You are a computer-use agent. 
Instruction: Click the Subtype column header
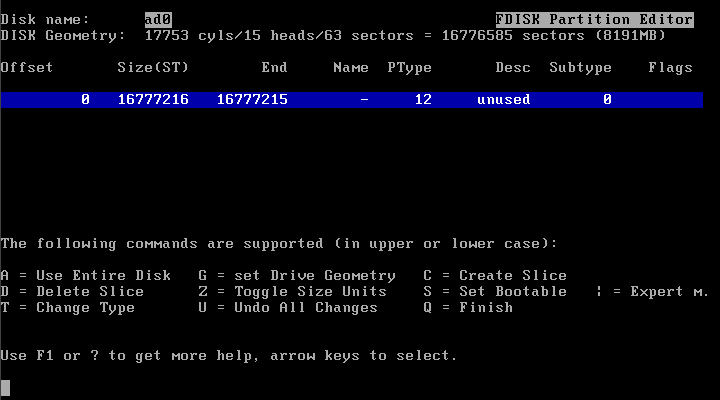580,68
